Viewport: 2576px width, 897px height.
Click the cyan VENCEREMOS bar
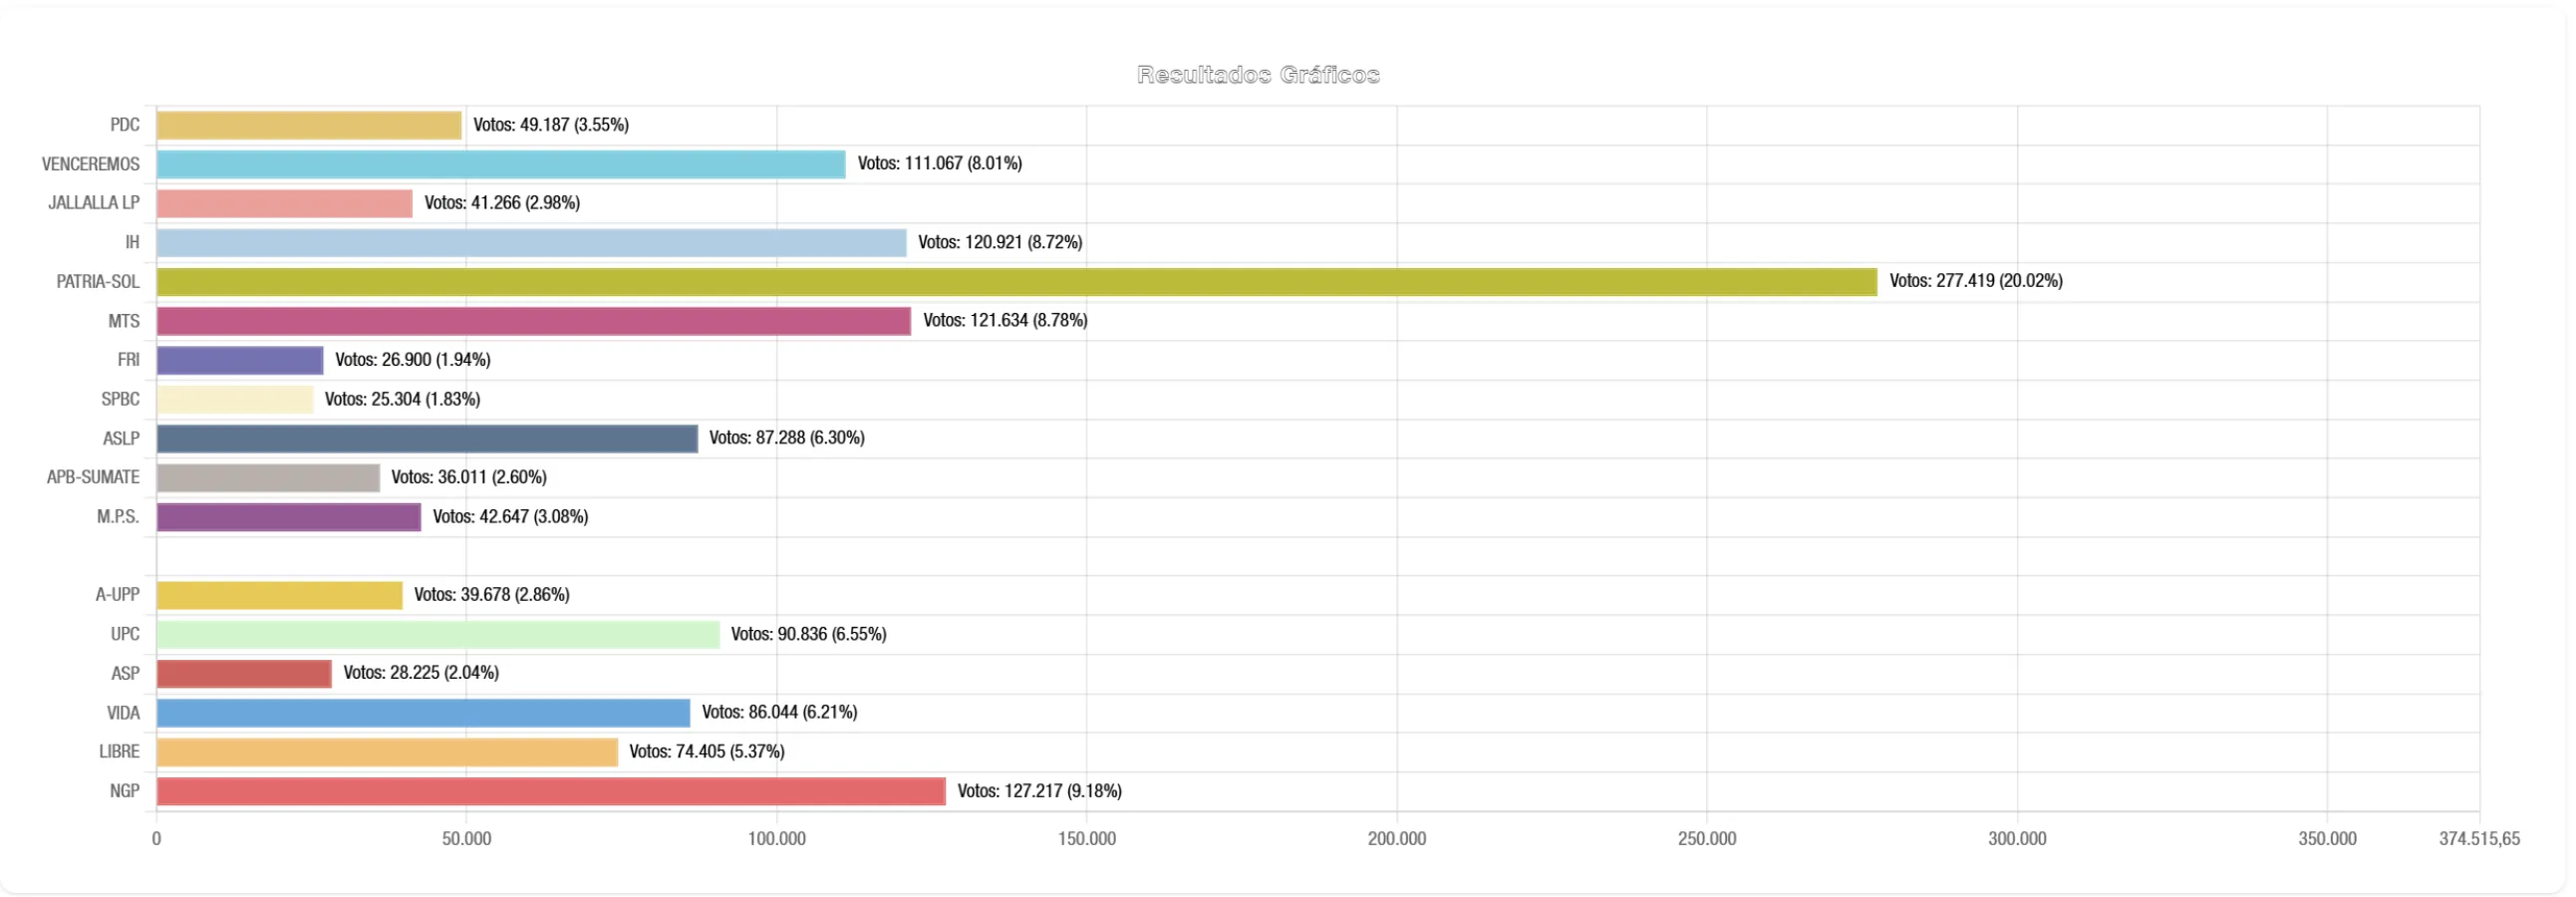pos(500,164)
